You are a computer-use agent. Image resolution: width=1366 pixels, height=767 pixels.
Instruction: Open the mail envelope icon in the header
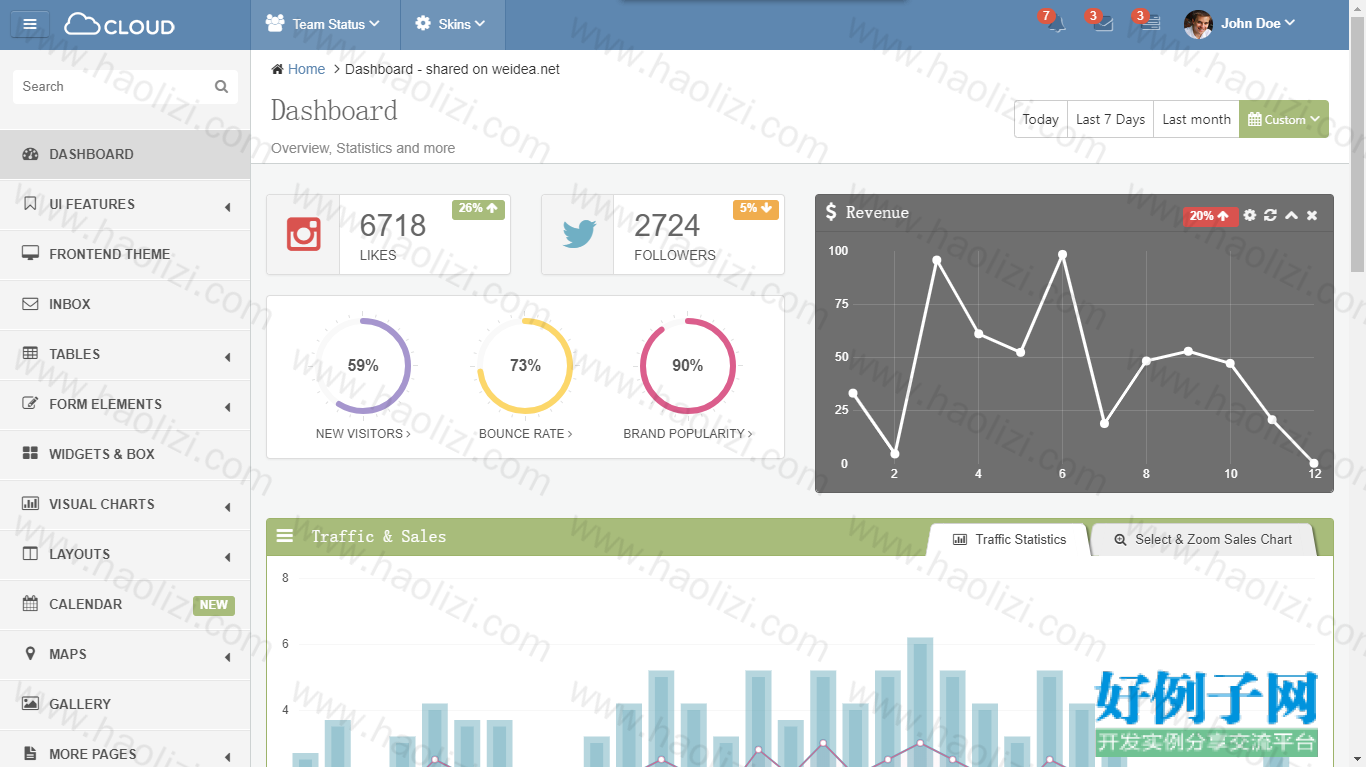1104,24
